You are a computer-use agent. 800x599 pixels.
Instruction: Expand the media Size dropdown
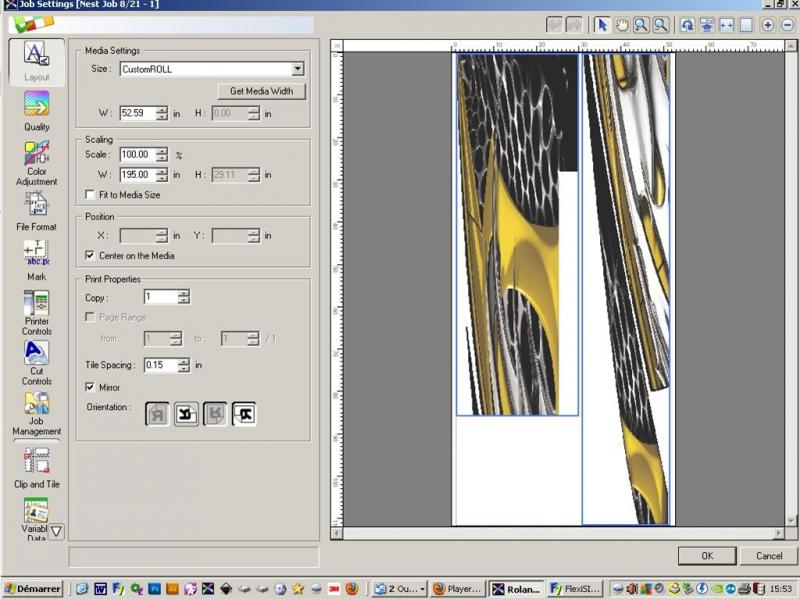click(297, 69)
